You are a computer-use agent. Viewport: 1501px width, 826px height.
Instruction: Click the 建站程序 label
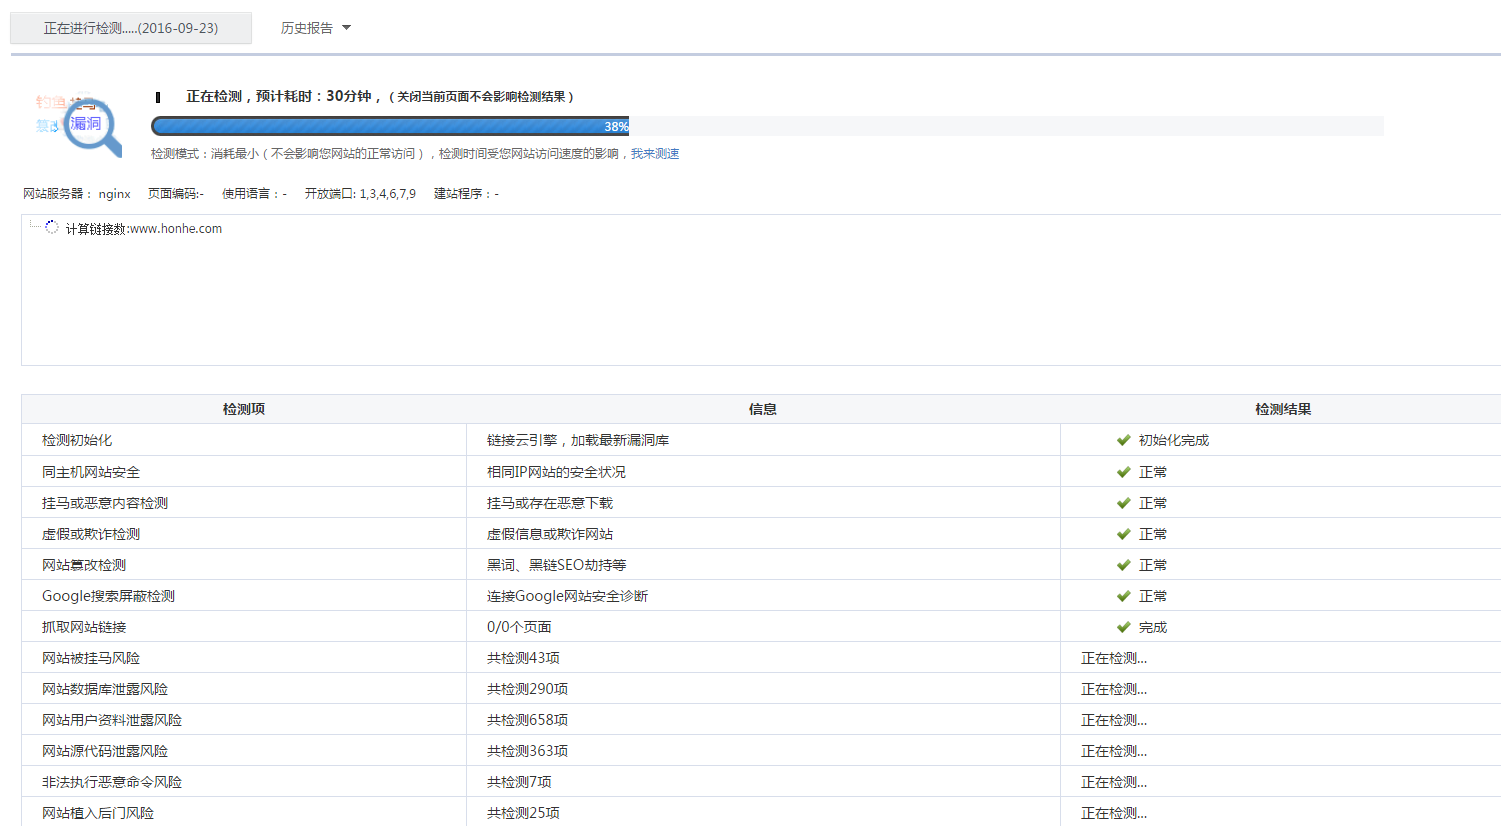click(x=466, y=194)
